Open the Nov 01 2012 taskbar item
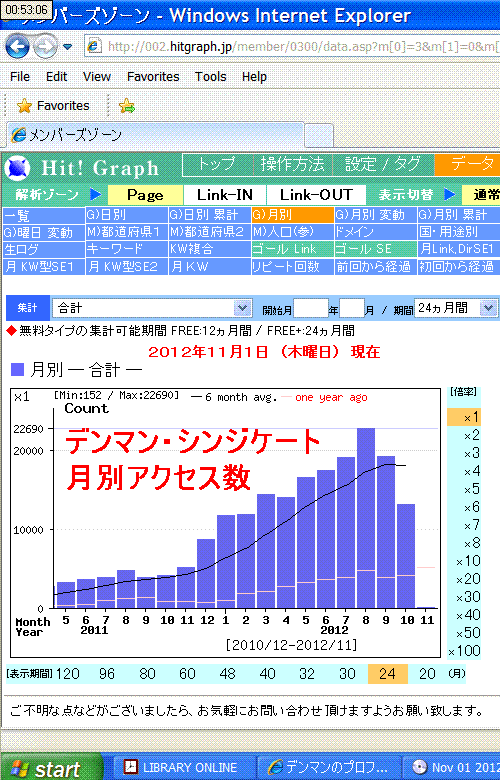This screenshot has width=500, height=780. point(451,768)
